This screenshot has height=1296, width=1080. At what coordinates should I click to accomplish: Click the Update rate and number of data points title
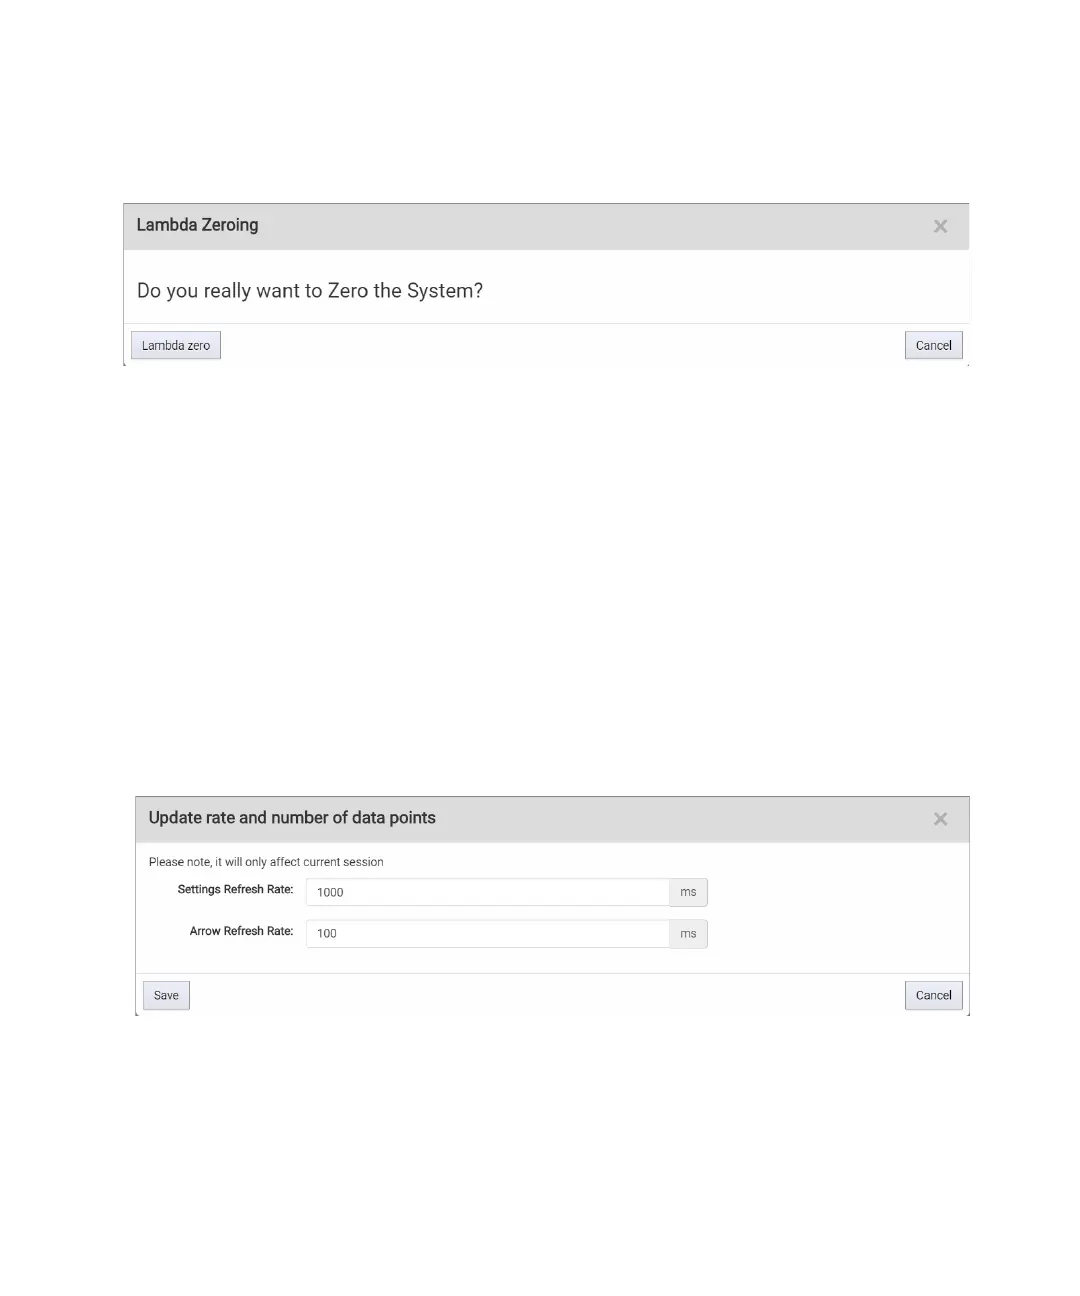tap(292, 818)
